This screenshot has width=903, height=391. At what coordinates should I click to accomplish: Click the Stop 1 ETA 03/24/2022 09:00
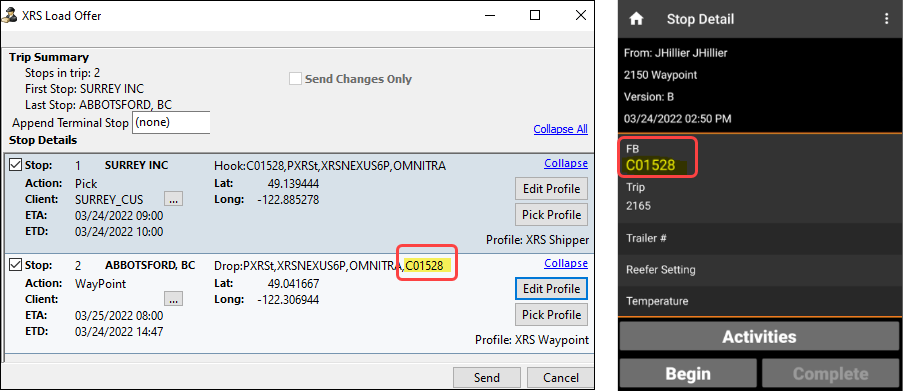pyautogui.click(x=119, y=216)
